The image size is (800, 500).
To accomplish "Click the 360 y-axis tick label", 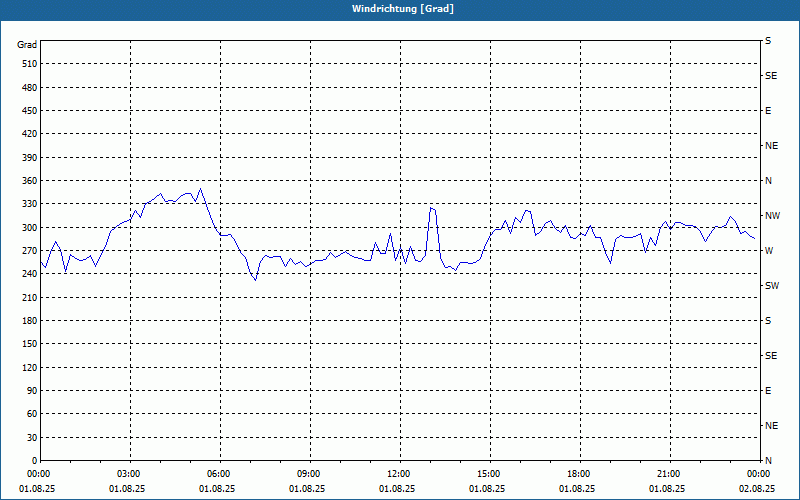I will [30, 181].
